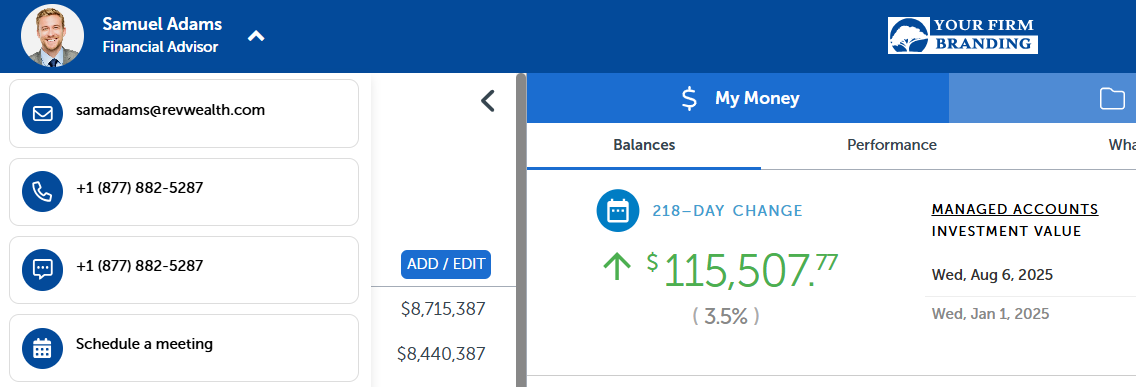
Task: Click the vertical panel scrollbar
Action: click(x=521, y=230)
